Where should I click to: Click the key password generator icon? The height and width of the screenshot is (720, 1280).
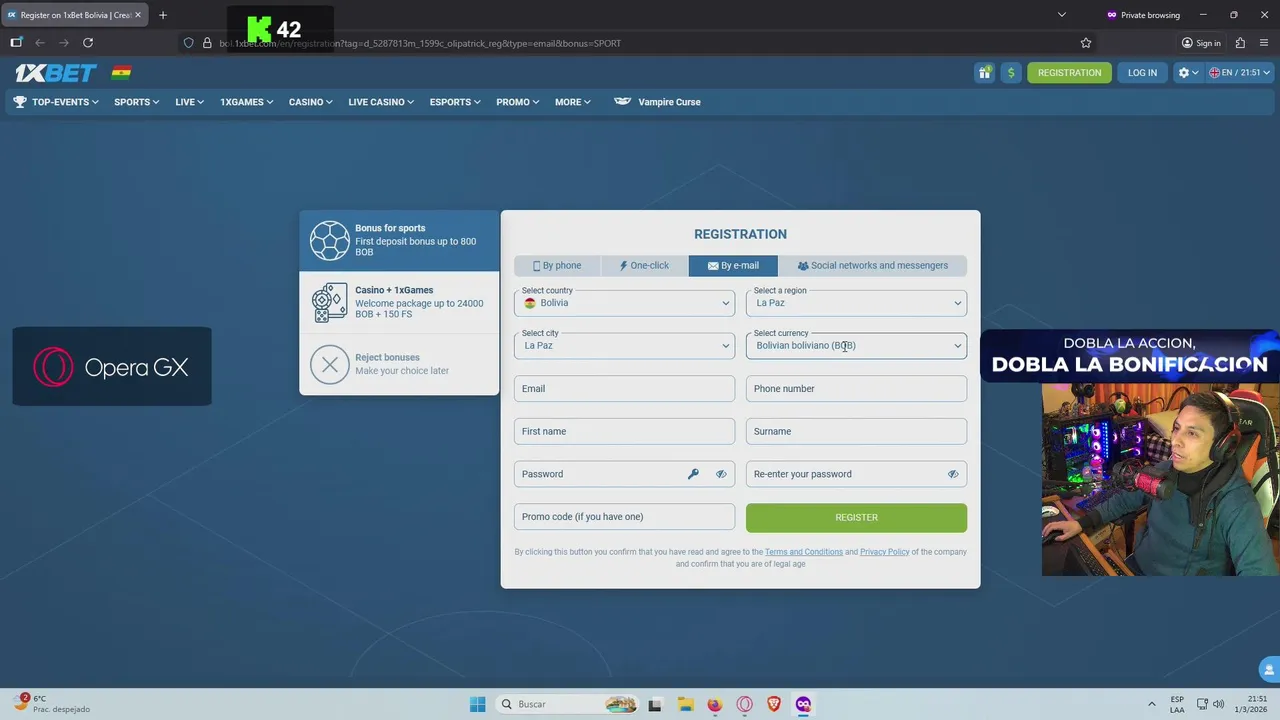point(693,474)
